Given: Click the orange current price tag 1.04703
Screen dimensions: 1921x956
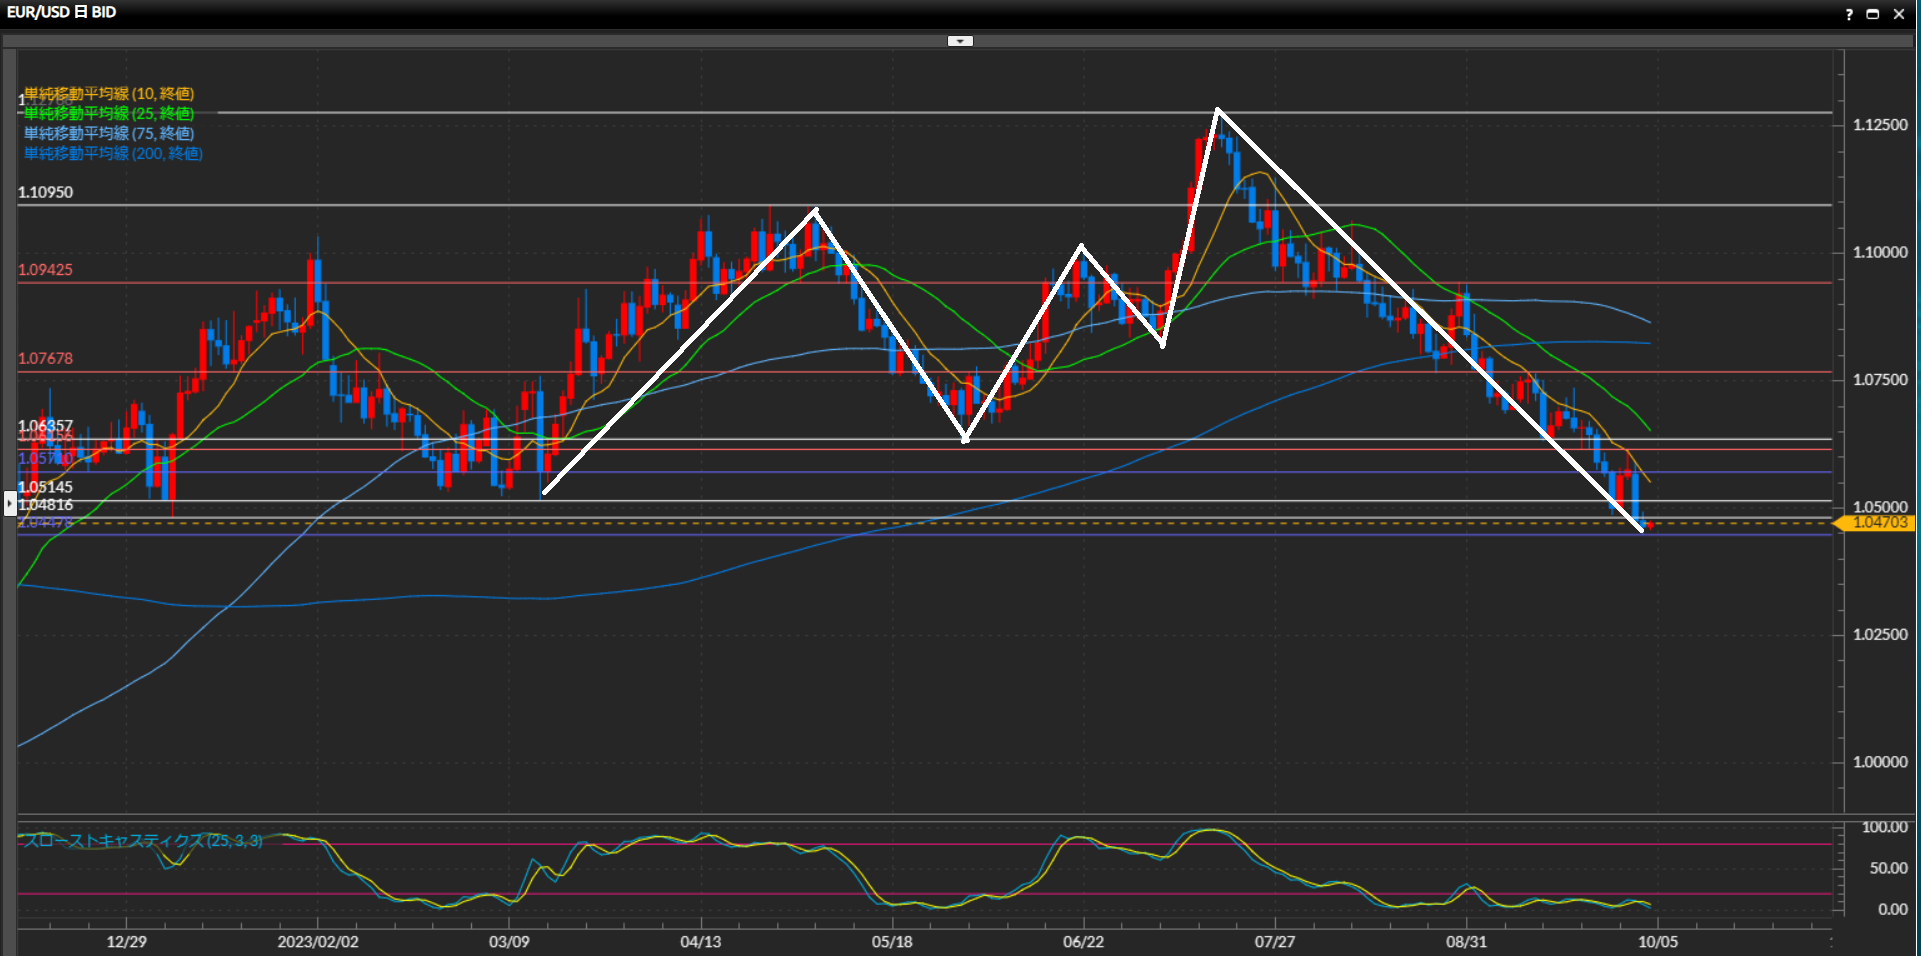Looking at the screenshot, I should coord(1878,523).
